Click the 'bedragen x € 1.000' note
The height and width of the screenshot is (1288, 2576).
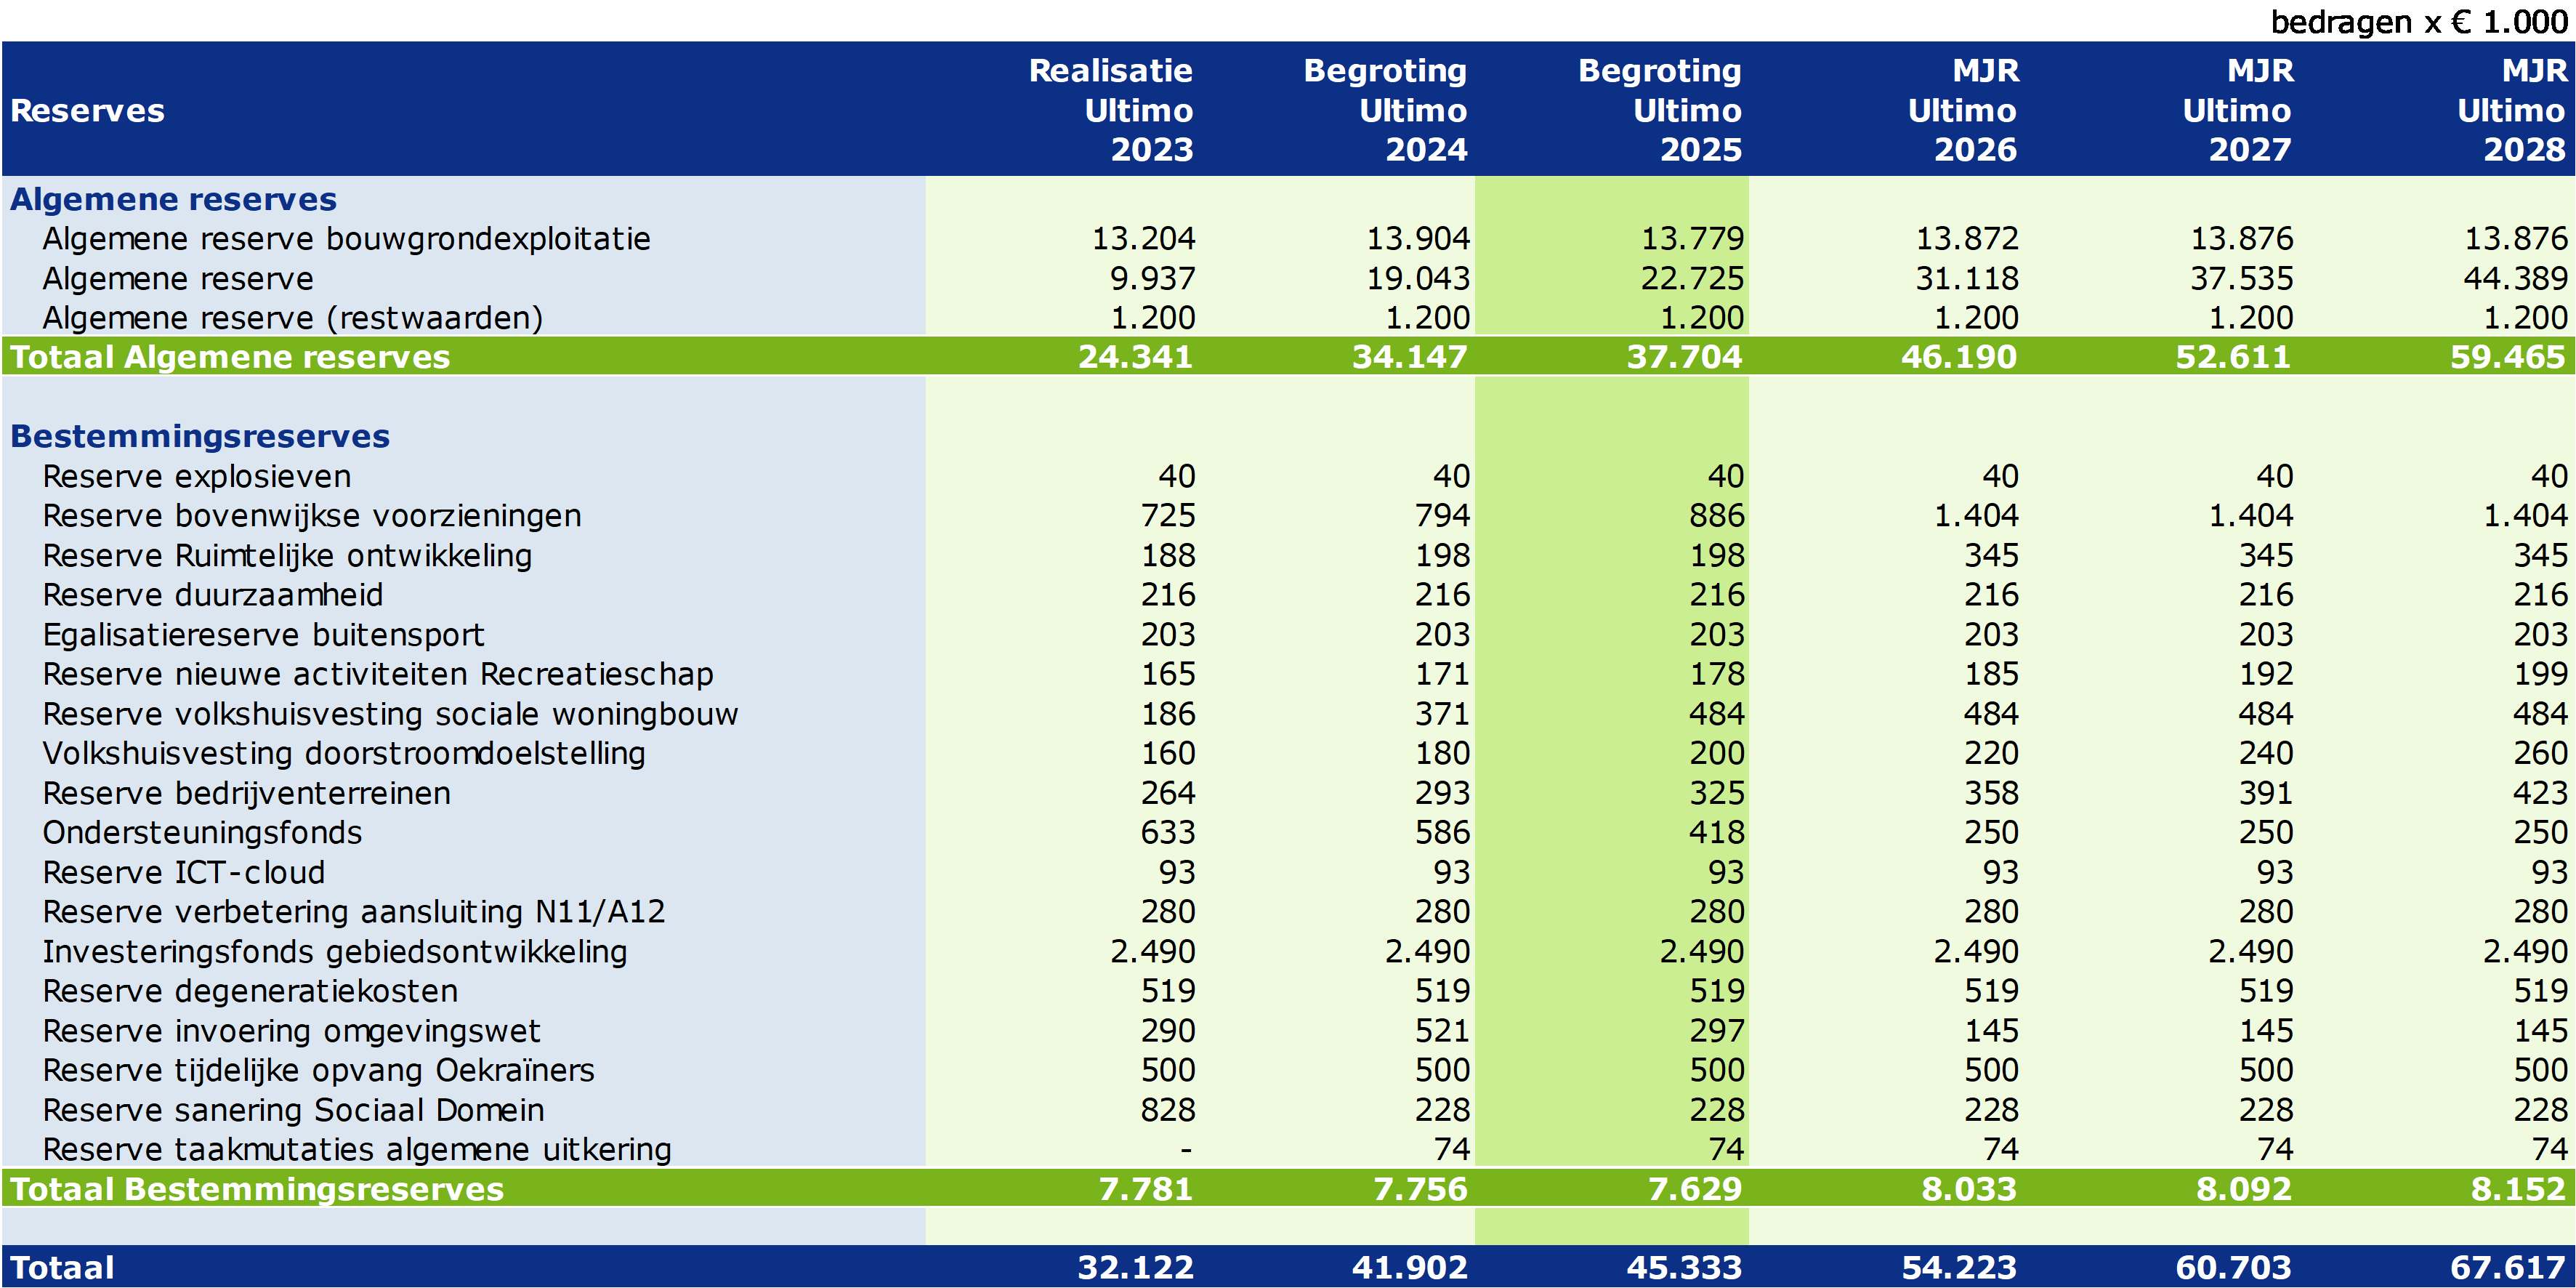point(2419,21)
